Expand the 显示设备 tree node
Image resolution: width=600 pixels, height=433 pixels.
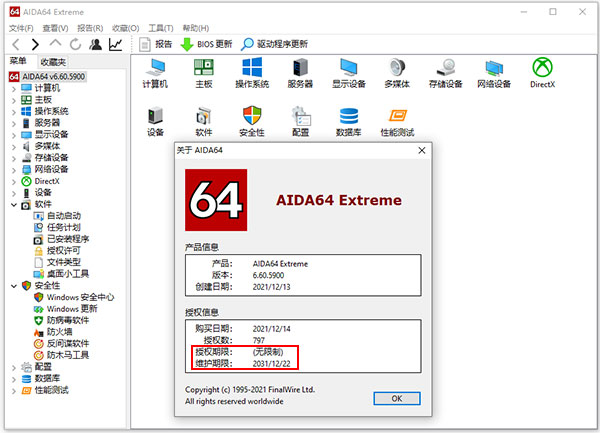14,135
